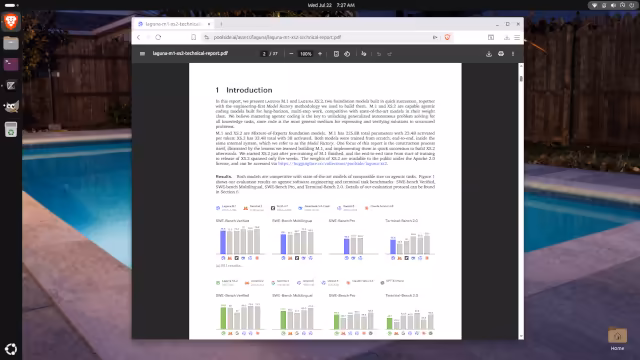Open Brave Shields lion icon
Screen dimensions: 640x360
(447, 37)
